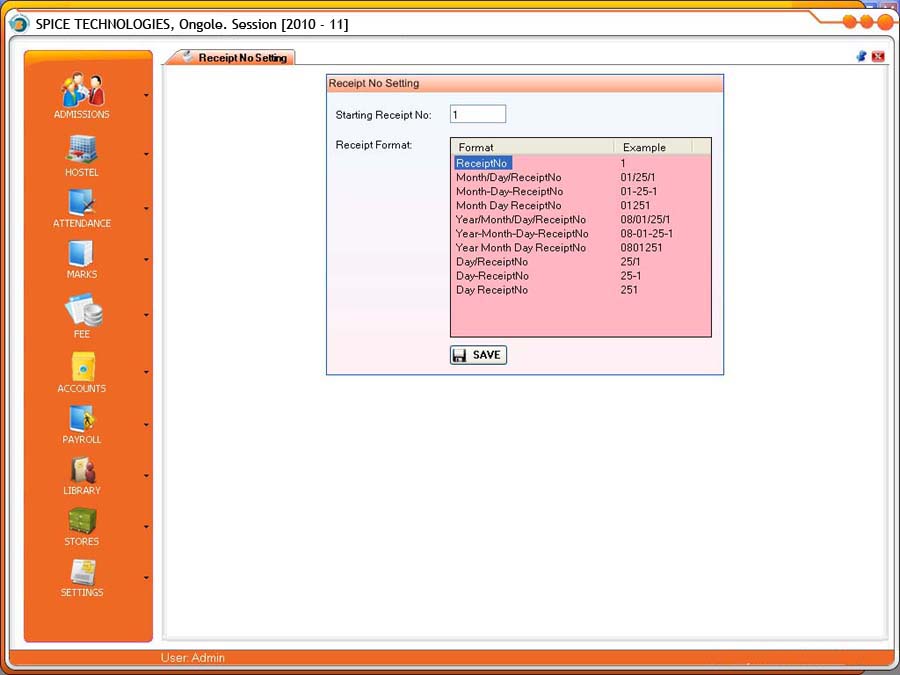Image resolution: width=900 pixels, height=675 pixels.
Task: Close the tab with red X icon
Action: click(878, 57)
